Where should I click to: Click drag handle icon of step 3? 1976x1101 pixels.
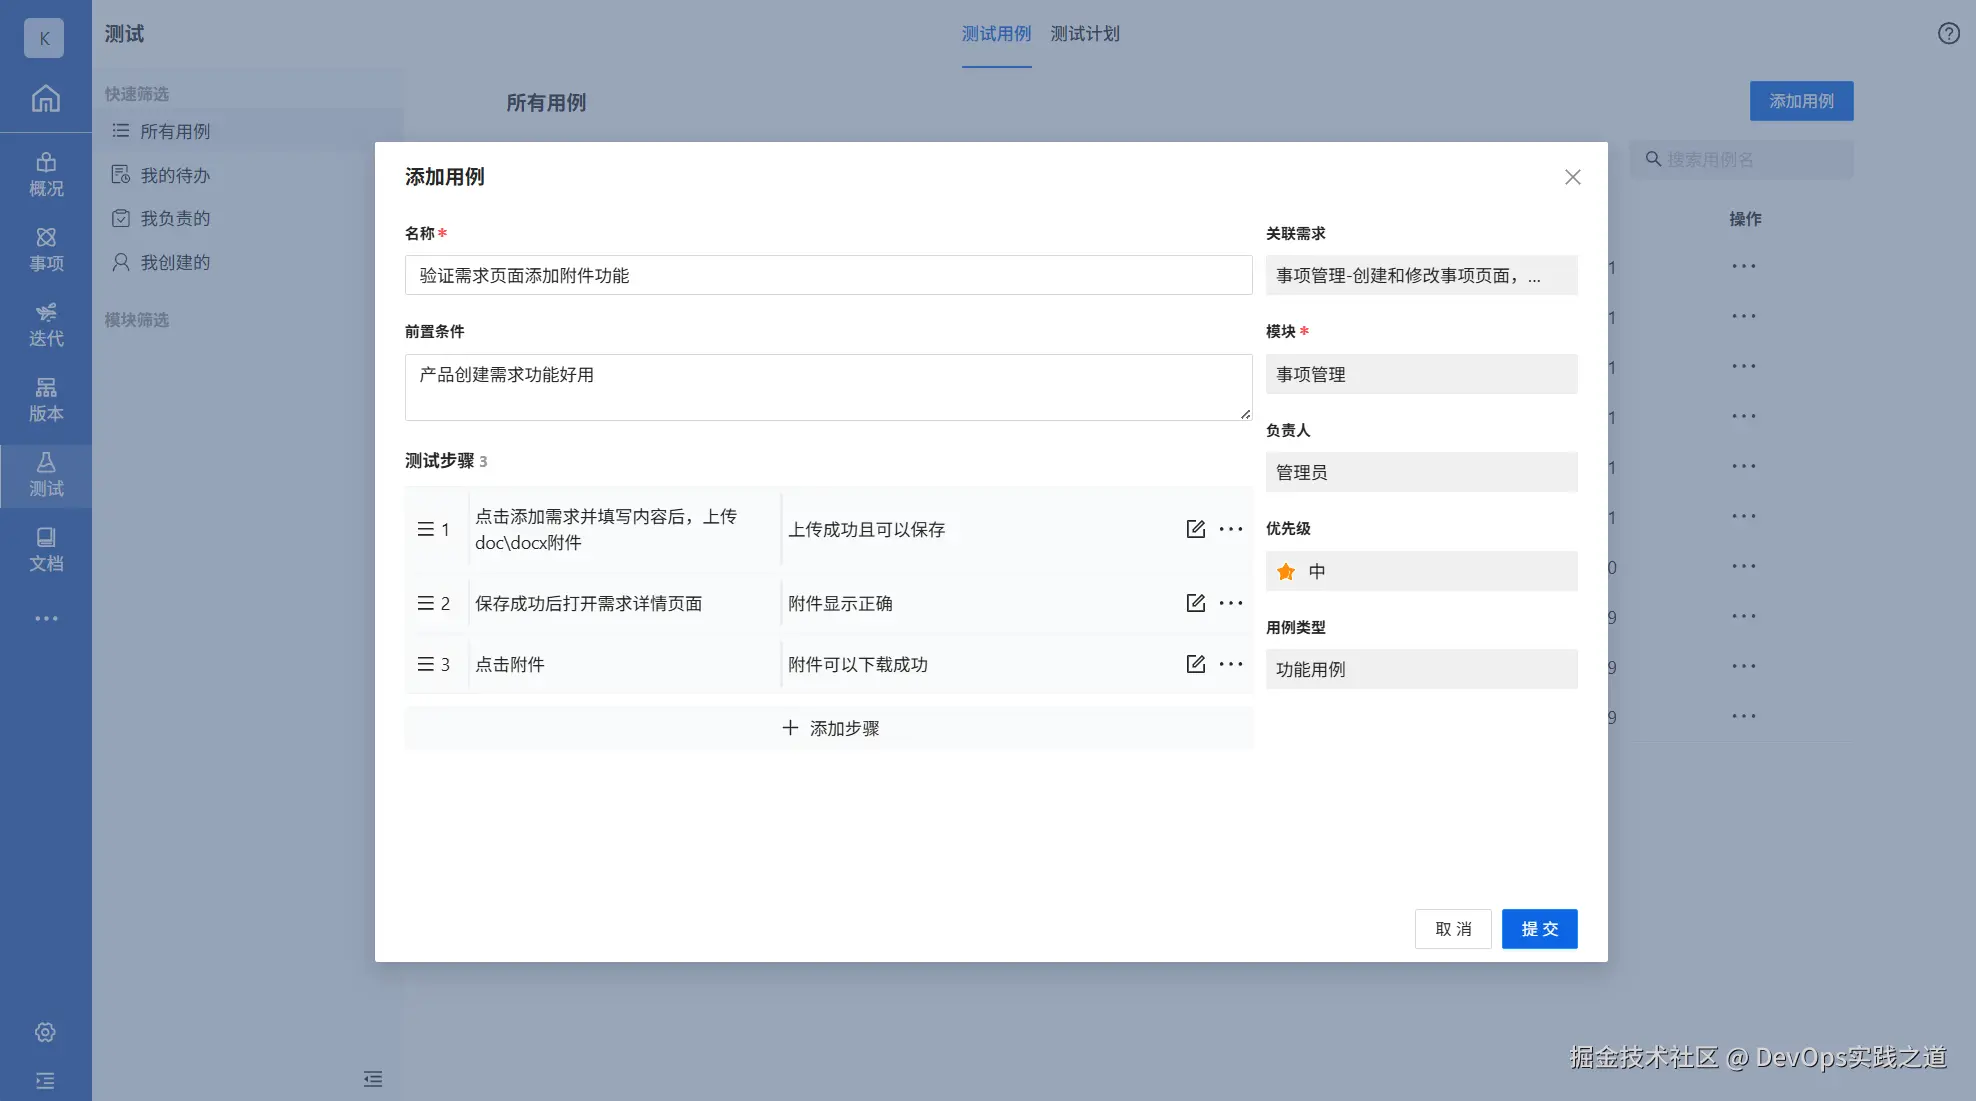click(425, 664)
